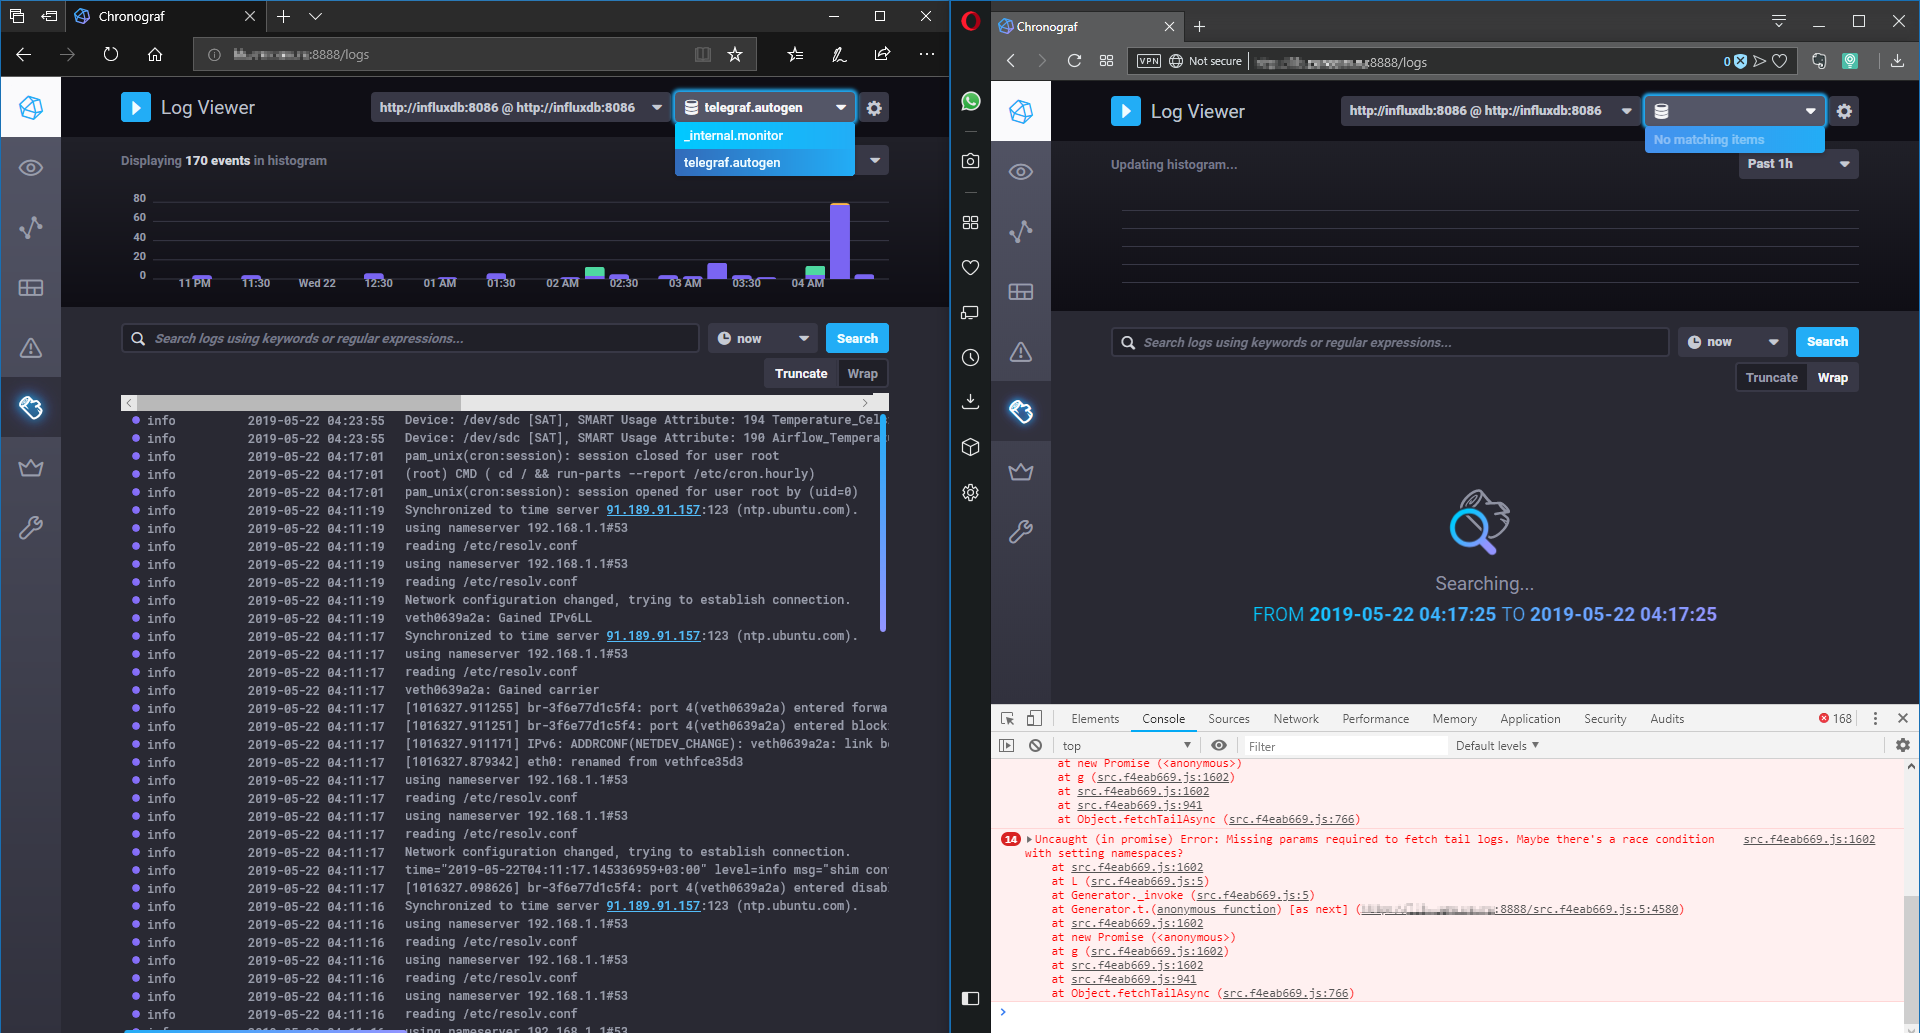This screenshot has height=1033, width=1920.
Task: Open the Log Viewer settings gear
Action: [874, 107]
